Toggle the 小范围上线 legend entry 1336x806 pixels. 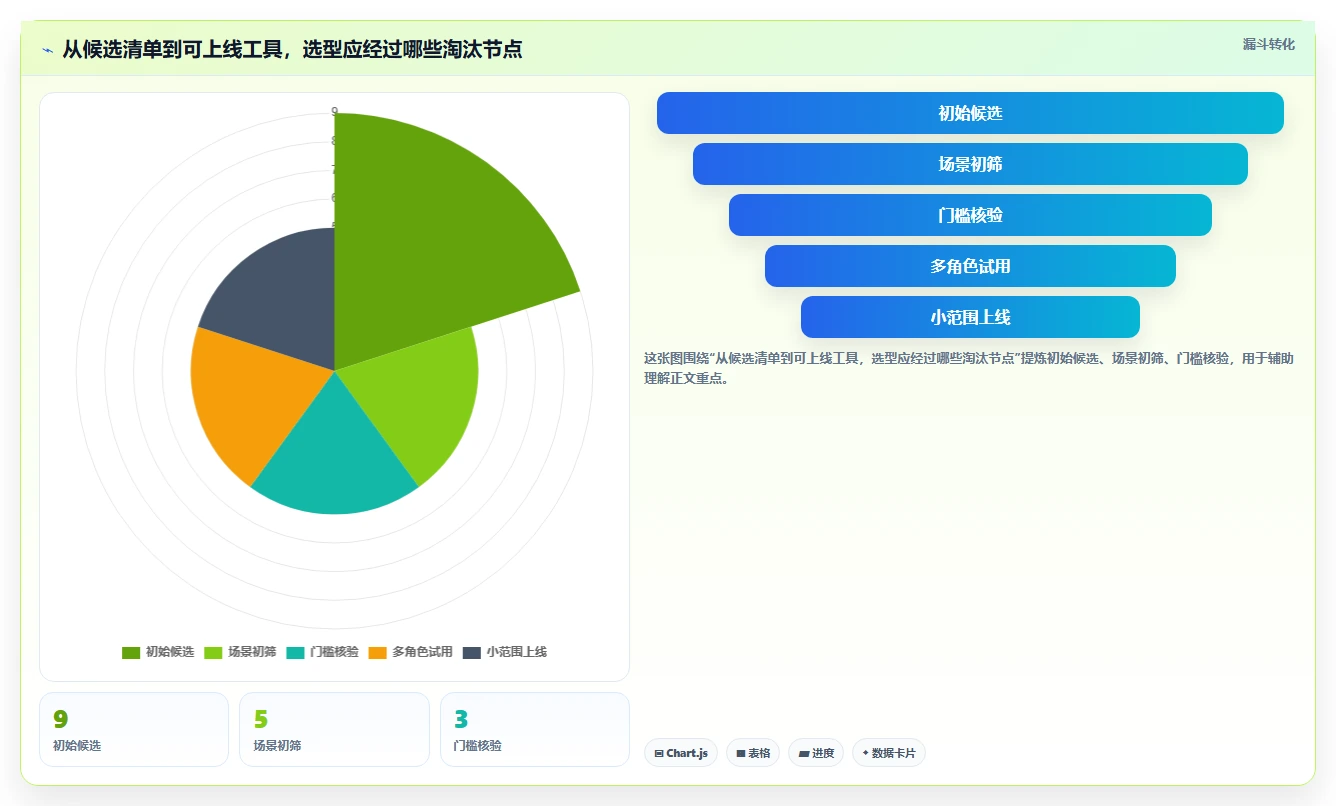(505, 652)
